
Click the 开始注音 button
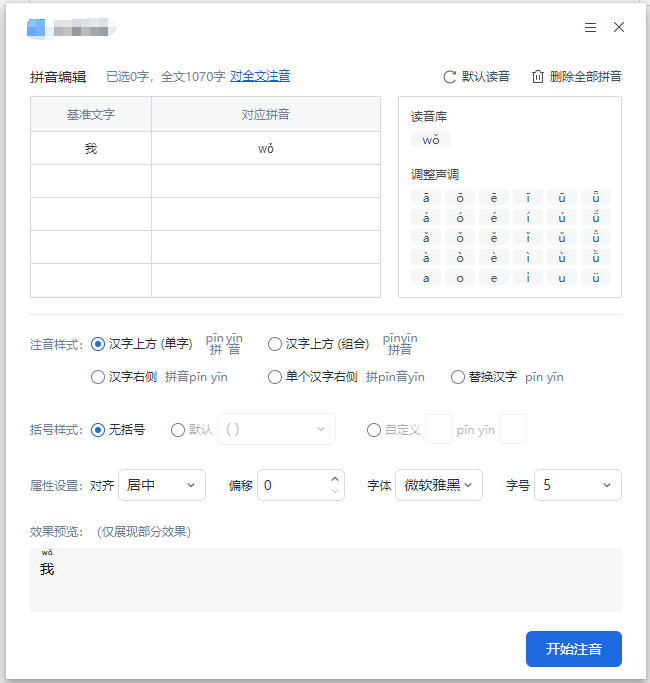tap(574, 649)
